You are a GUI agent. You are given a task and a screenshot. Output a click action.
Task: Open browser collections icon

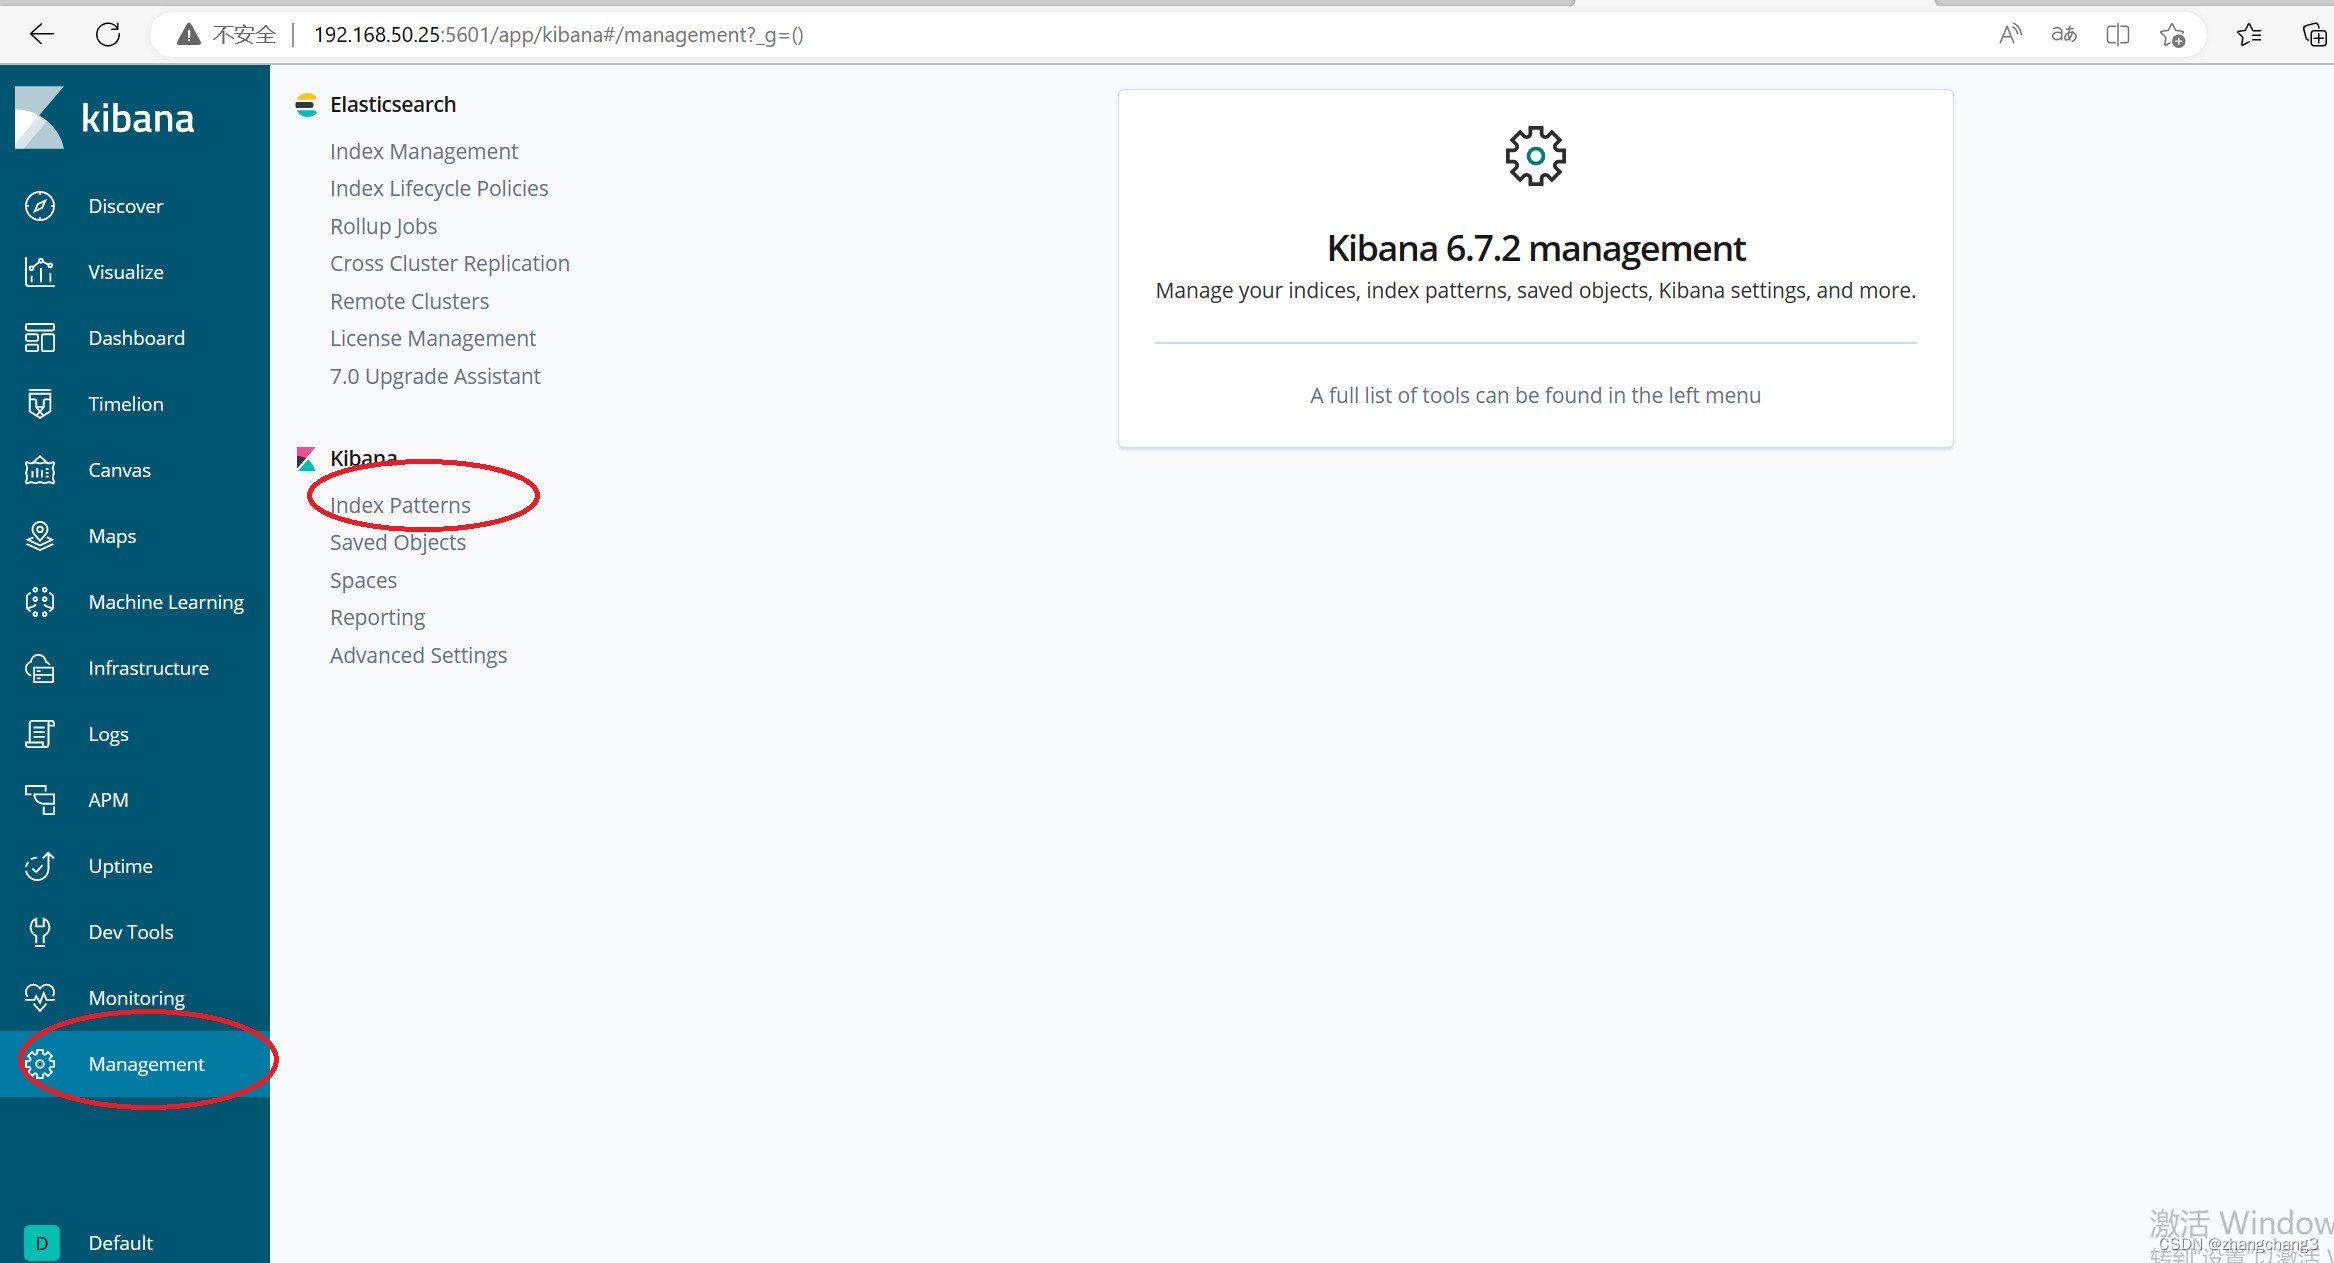point(2315,35)
